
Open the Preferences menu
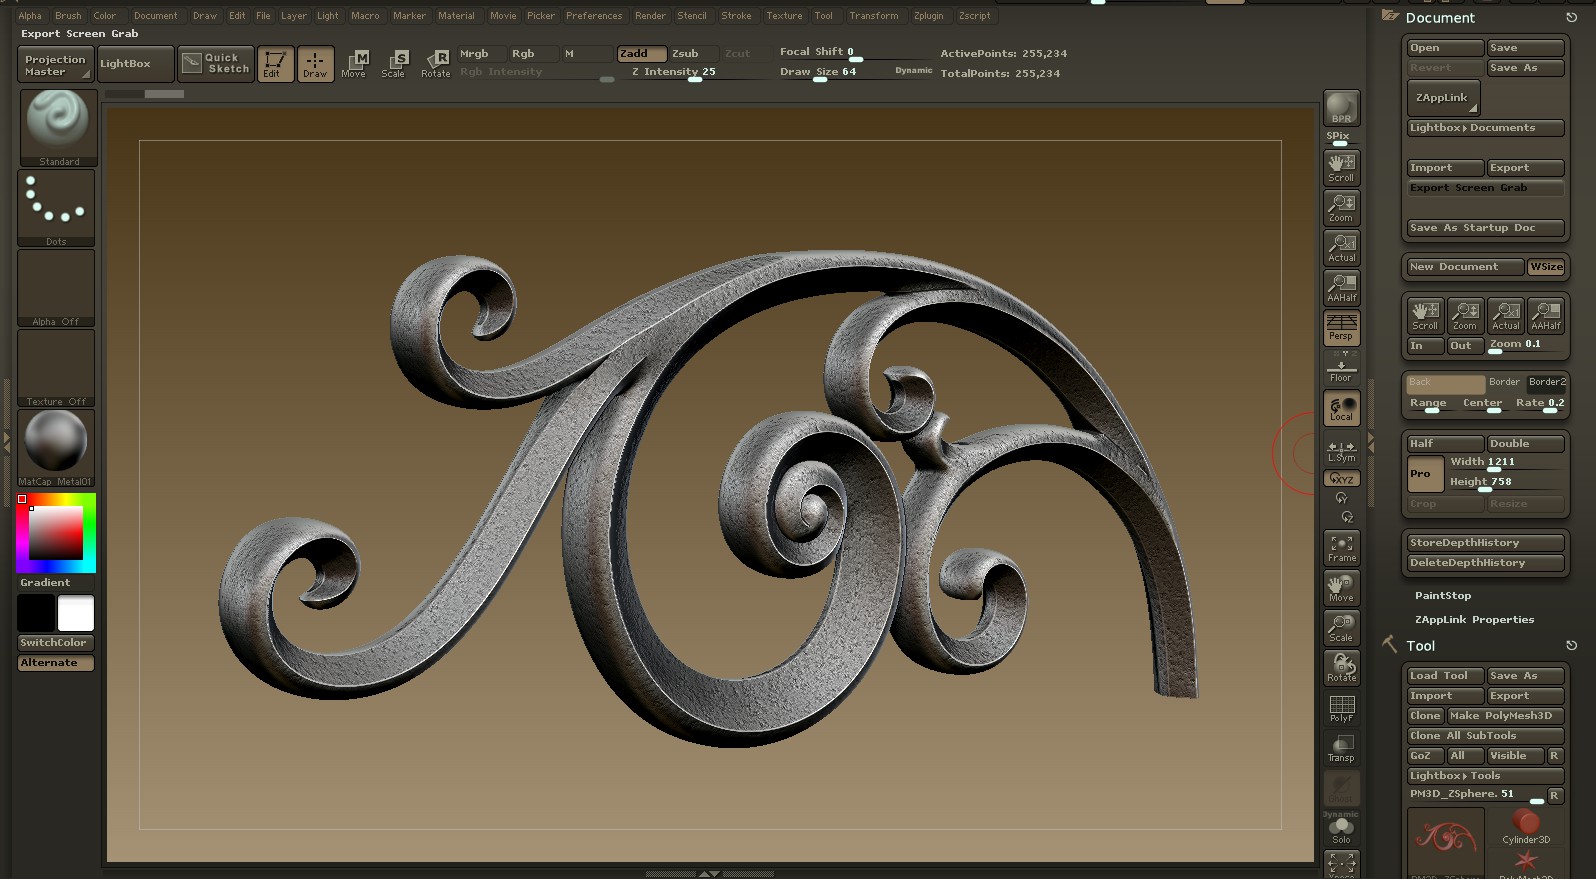(594, 16)
